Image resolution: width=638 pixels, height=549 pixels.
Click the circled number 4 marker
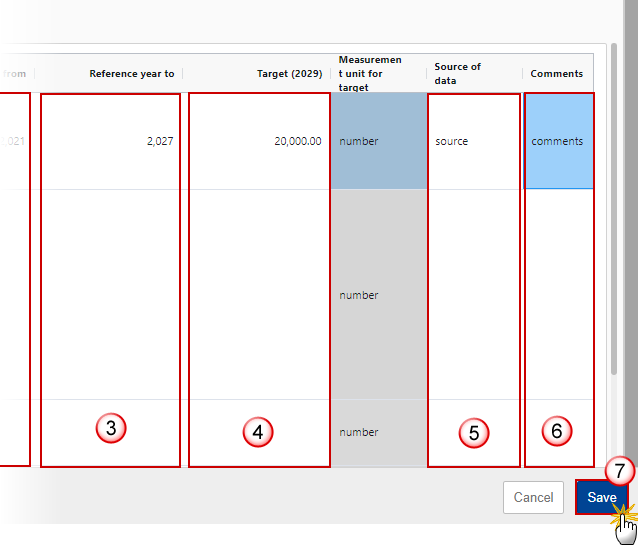pyautogui.click(x=258, y=432)
